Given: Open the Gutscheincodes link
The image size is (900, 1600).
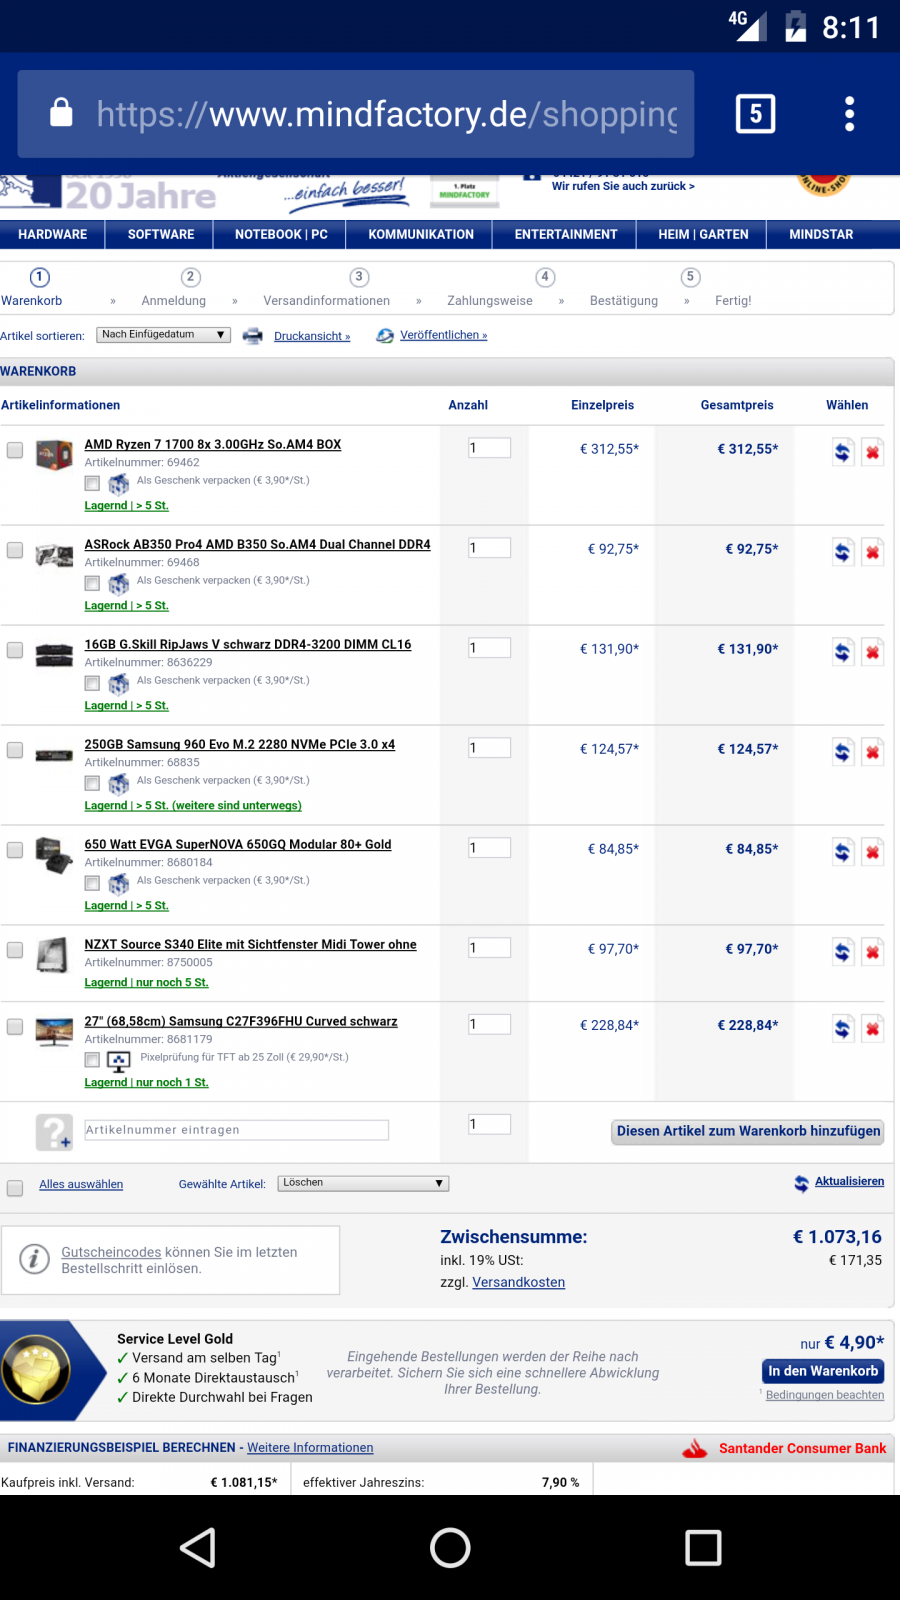Looking at the screenshot, I should point(111,1252).
